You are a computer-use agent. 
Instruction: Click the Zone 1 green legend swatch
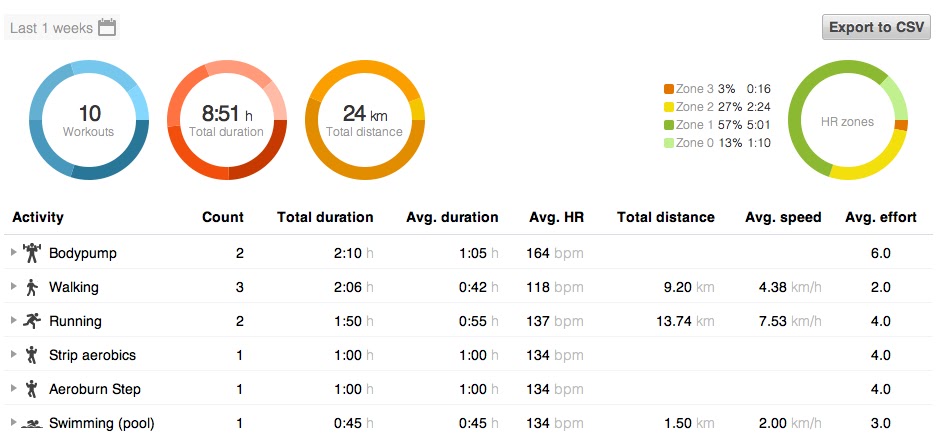click(x=668, y=125)
